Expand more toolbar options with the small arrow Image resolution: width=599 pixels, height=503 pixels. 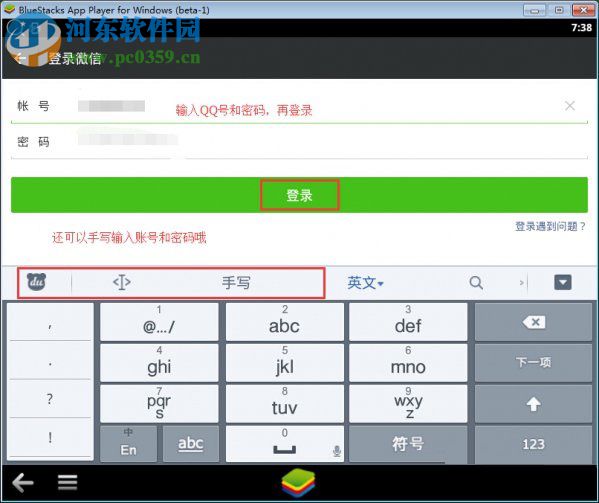tap(521, 283)
